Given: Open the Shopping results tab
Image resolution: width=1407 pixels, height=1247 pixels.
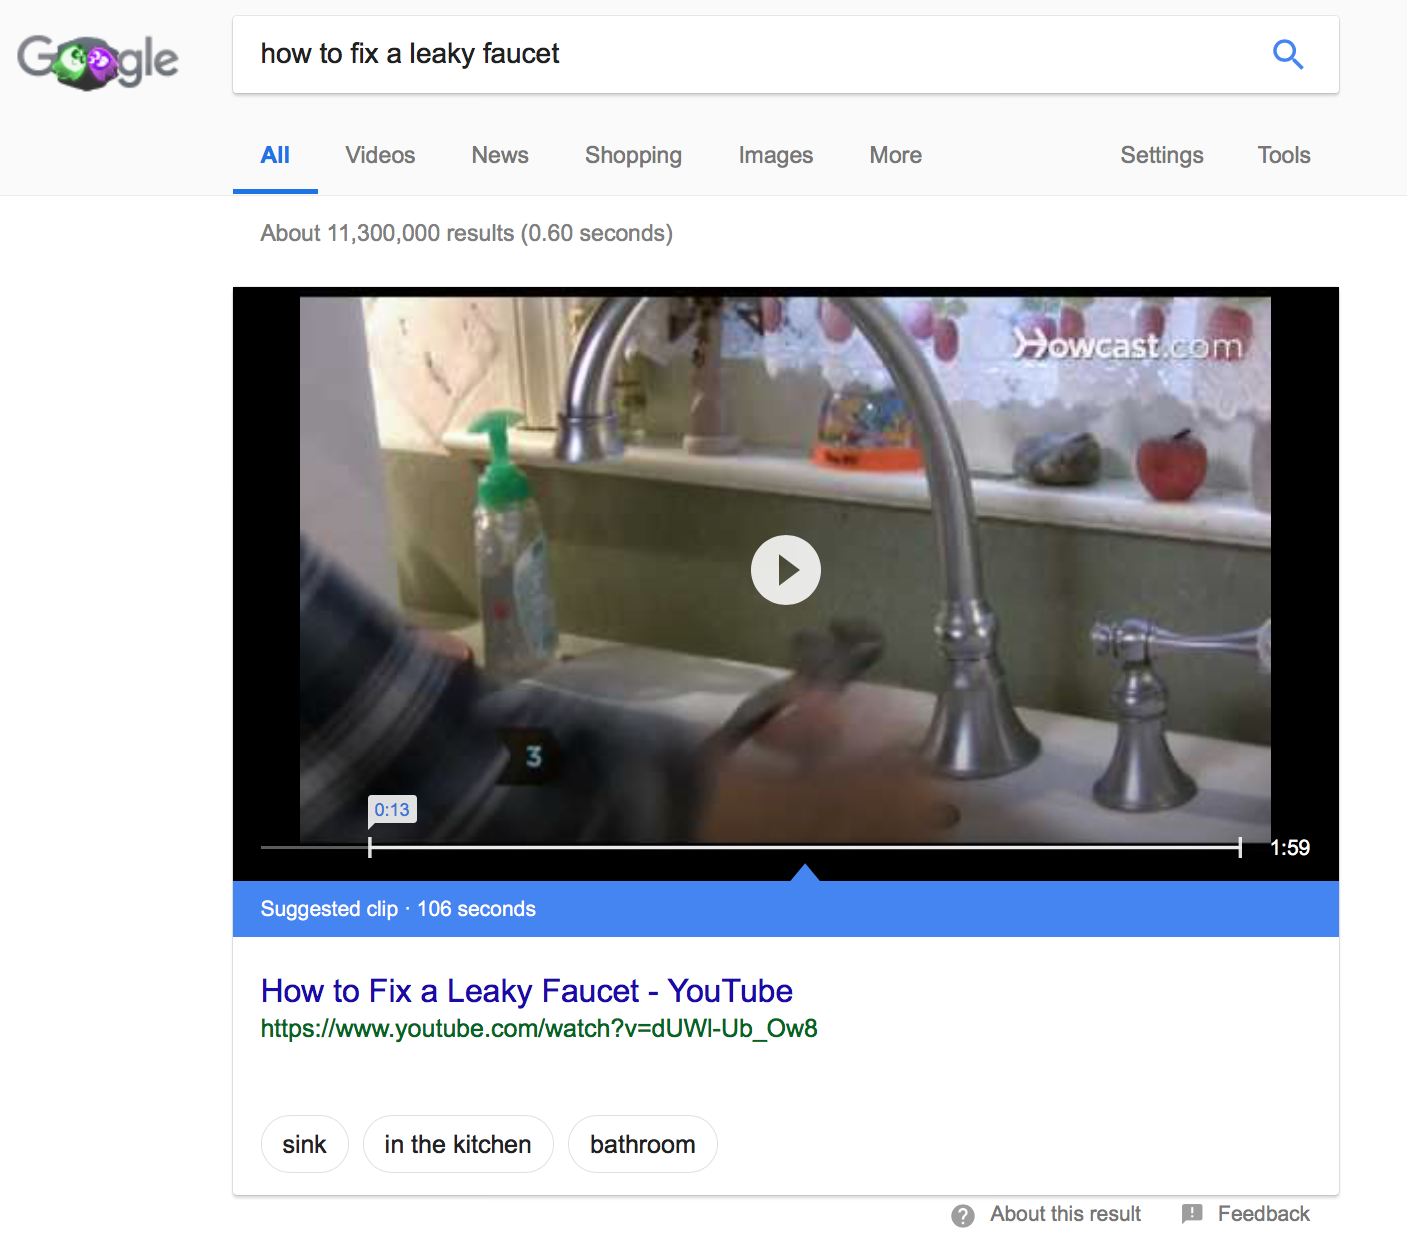Looking at the screenshot, I should pyautogui.click(x=633, y=155).
